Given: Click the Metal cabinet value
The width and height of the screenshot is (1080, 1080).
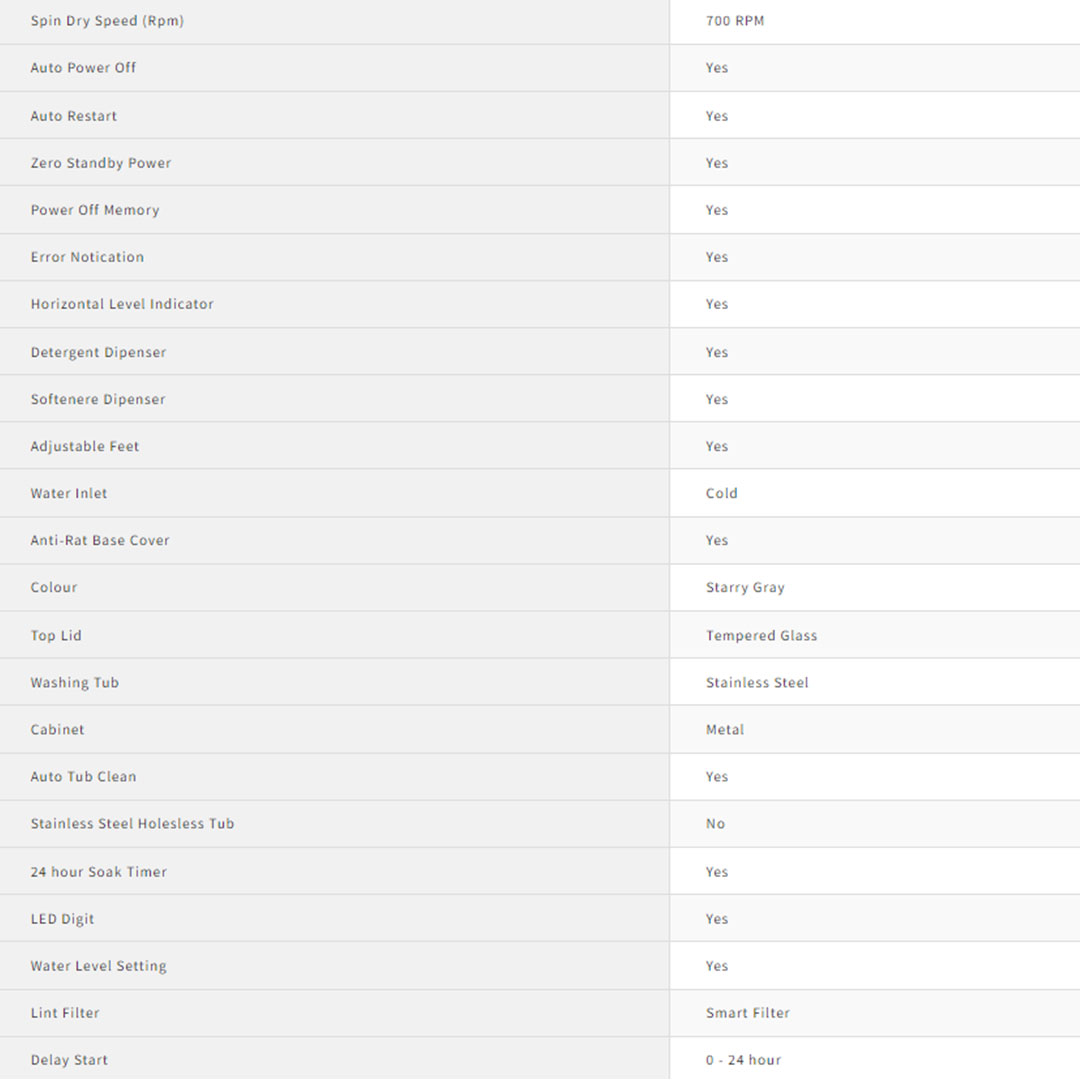Looking at the screenshot, I should (725, 729).
